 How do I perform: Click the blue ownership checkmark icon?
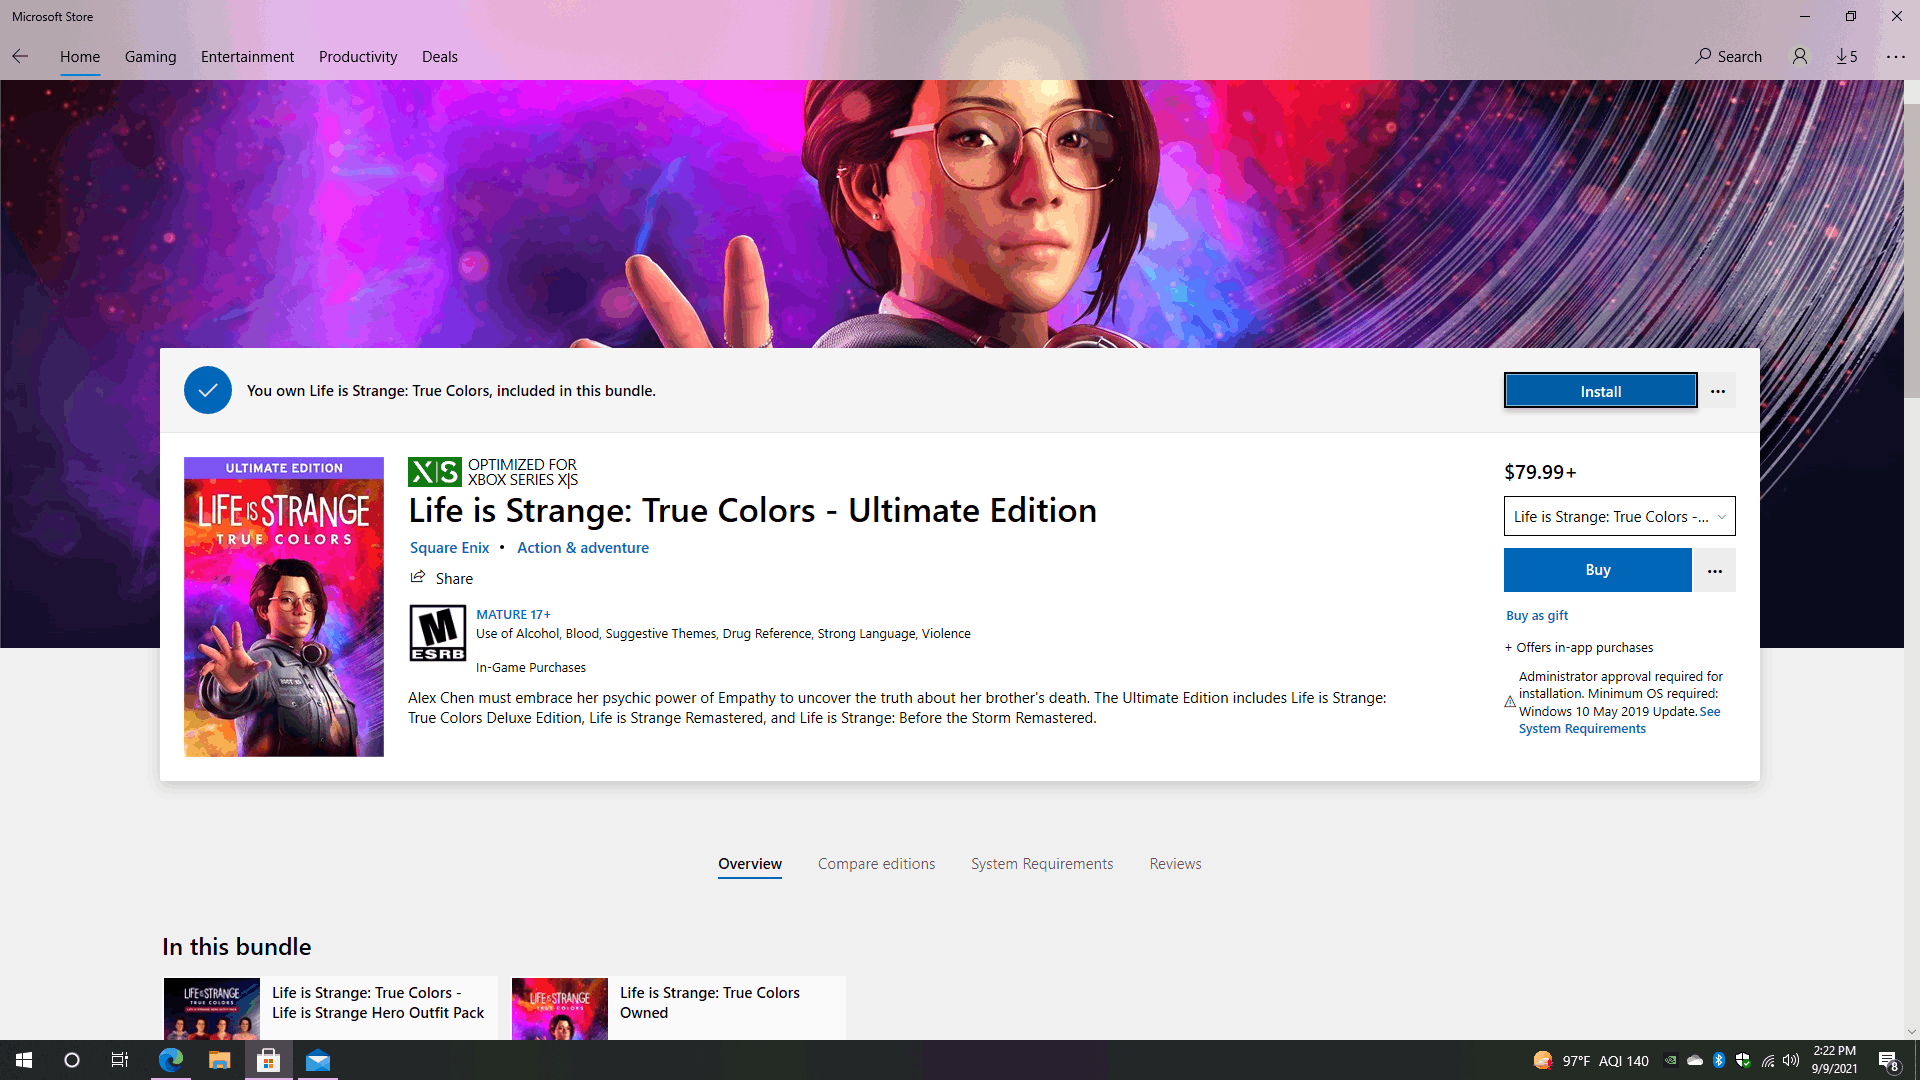point(208,390)
